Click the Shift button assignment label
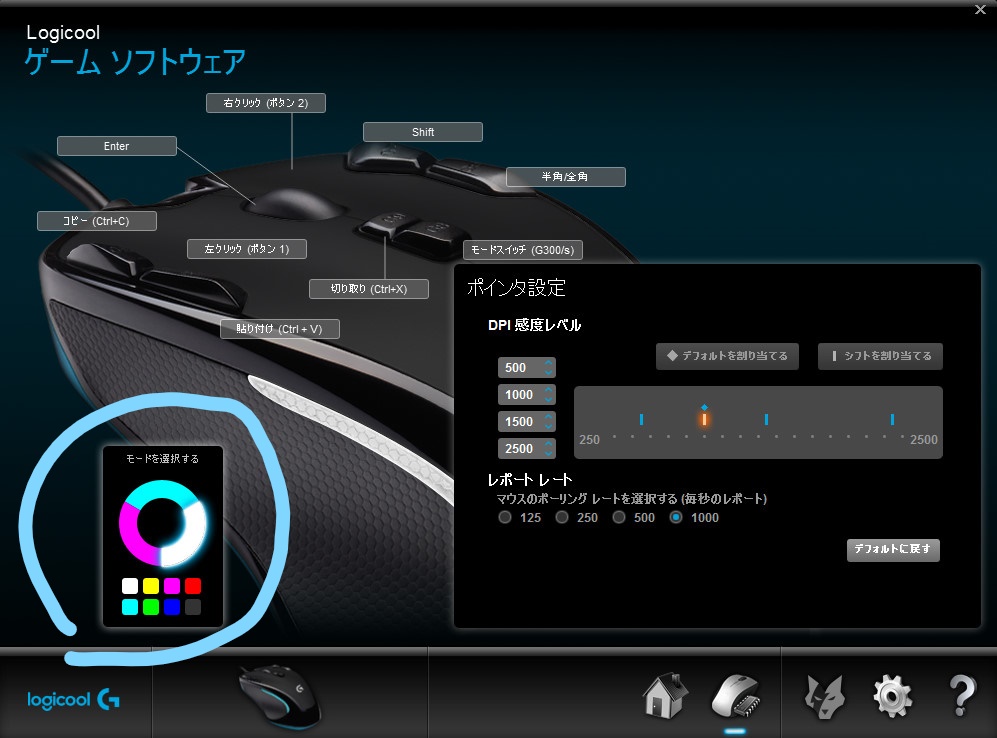 pos(423,132)
